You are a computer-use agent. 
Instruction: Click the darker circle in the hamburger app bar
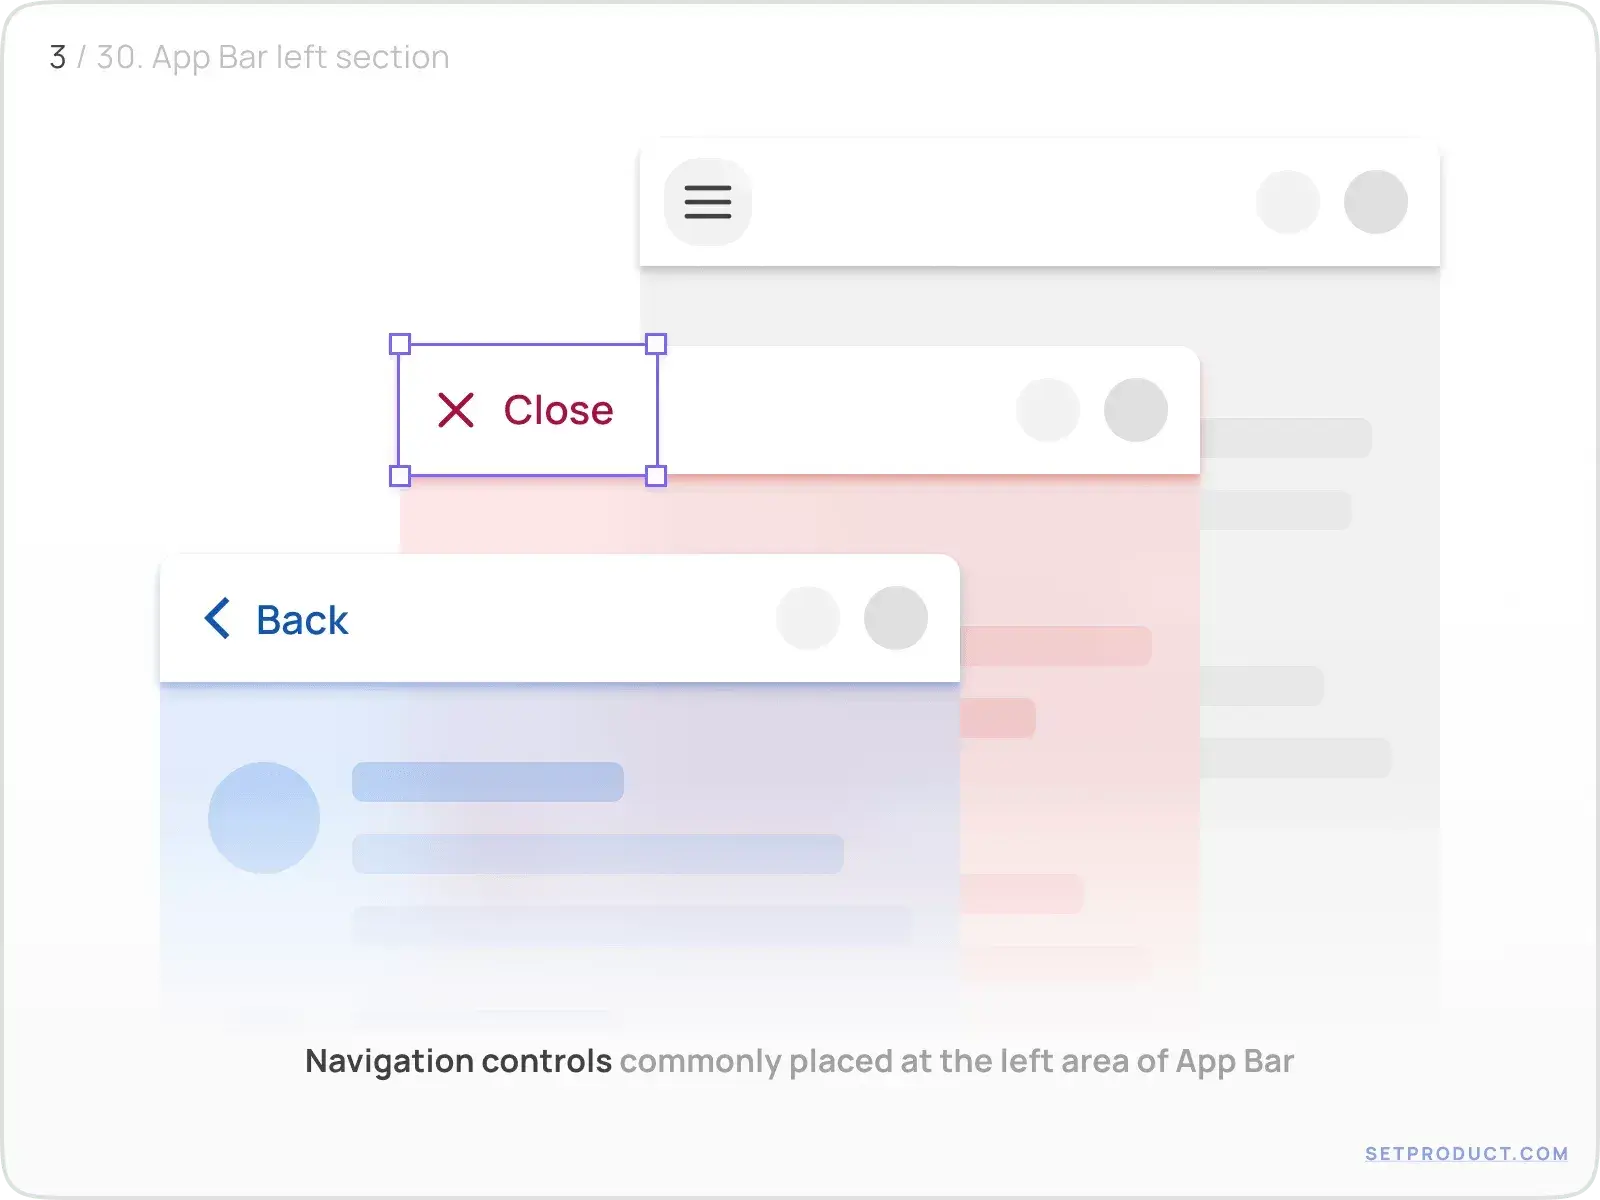coord(1376,202)
